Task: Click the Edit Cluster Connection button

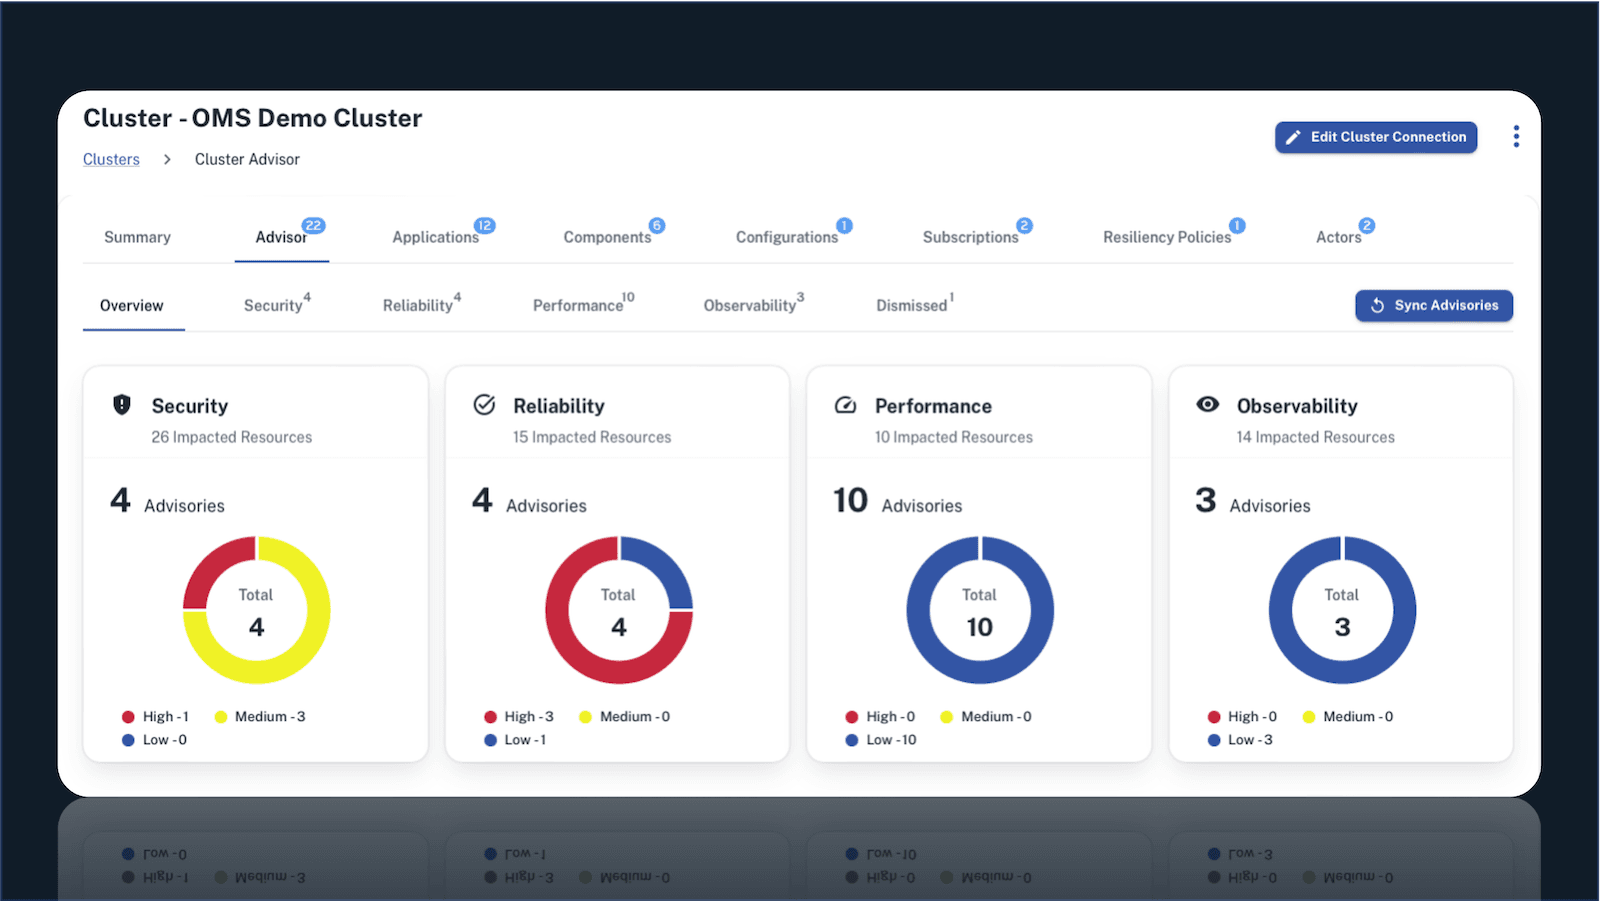Action: pyautogui.click(x=1376, y=136)
